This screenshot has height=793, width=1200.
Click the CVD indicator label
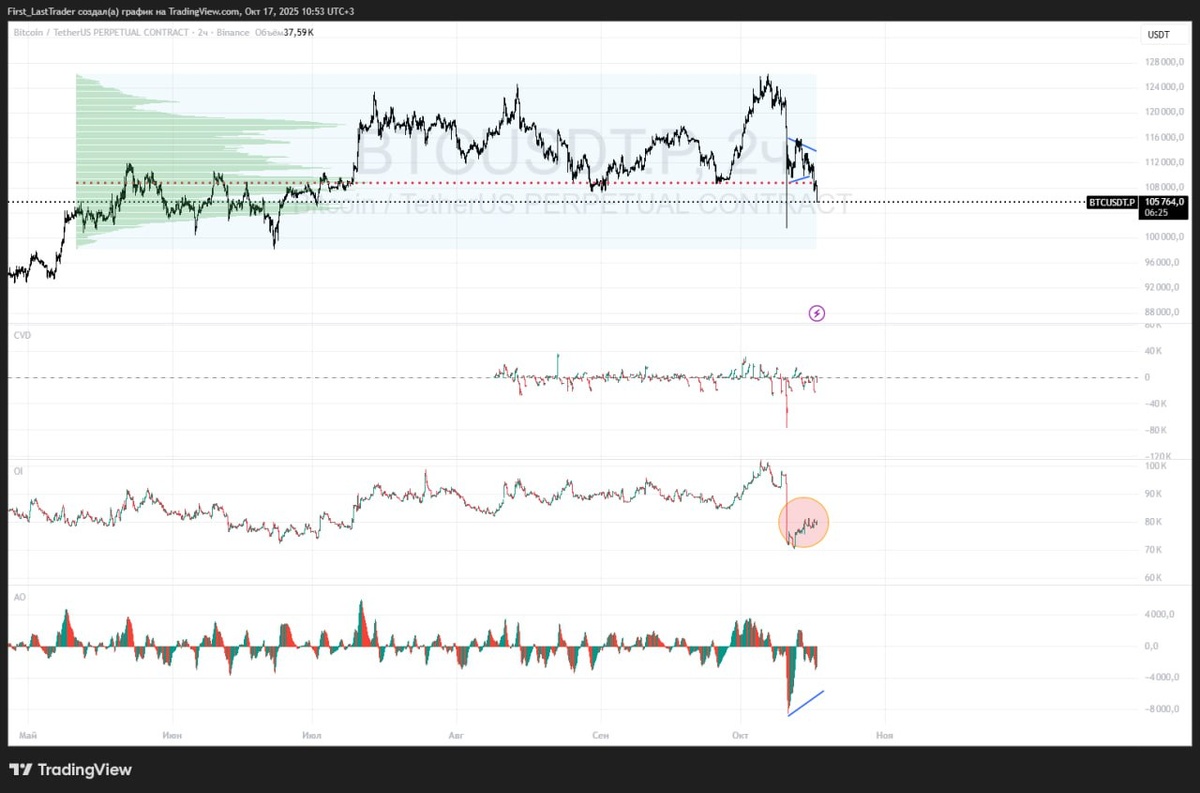(x=22, y=335)
